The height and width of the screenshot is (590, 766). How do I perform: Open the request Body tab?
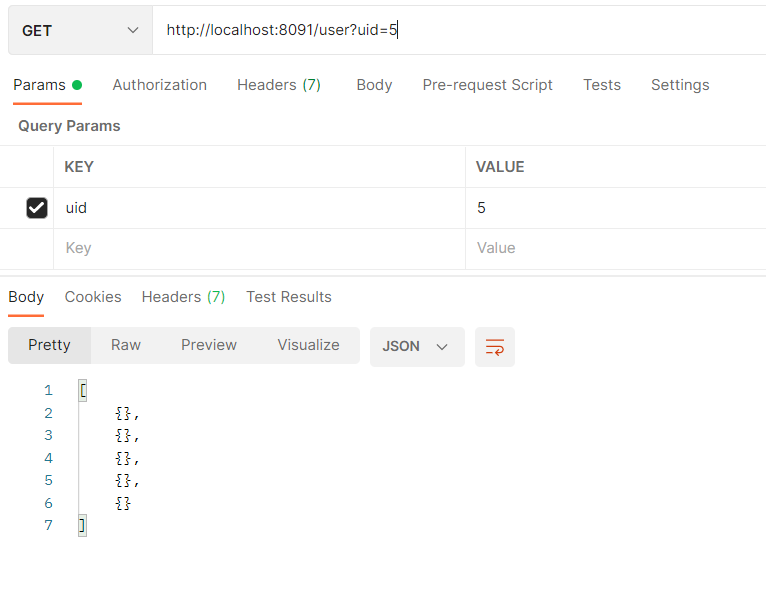click(374, 85)
